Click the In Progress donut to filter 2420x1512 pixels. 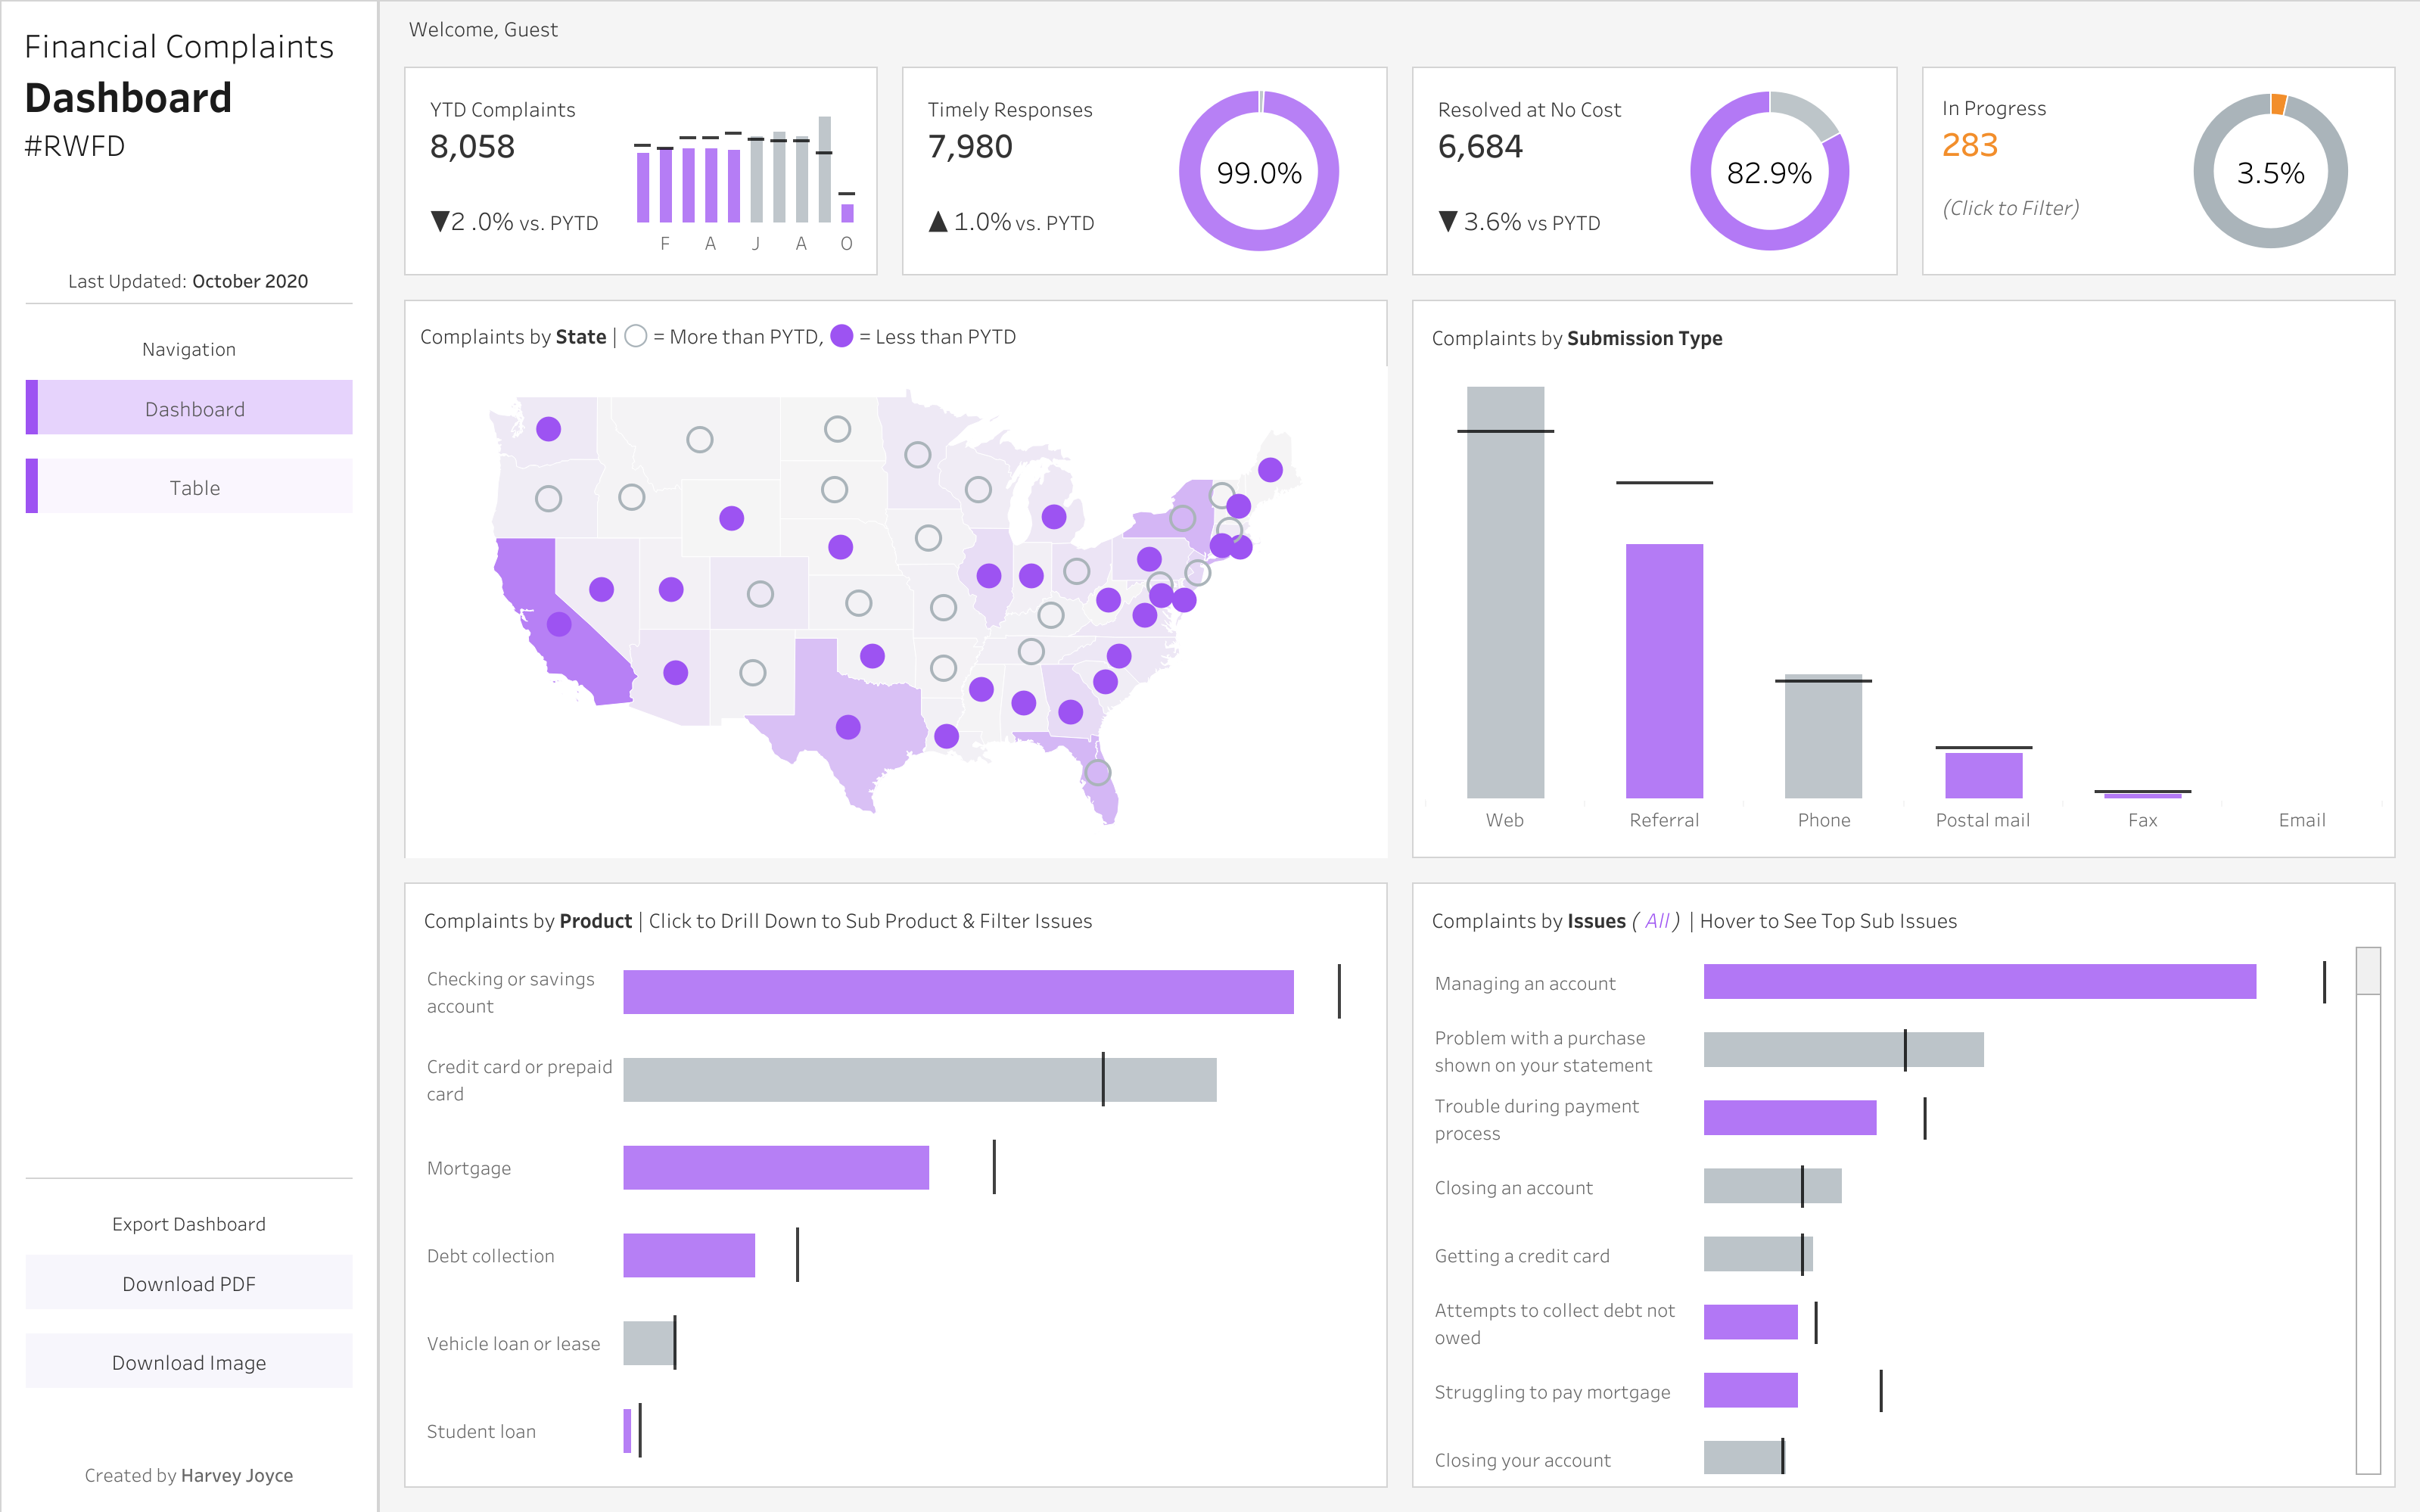[x=2272, y=172]
